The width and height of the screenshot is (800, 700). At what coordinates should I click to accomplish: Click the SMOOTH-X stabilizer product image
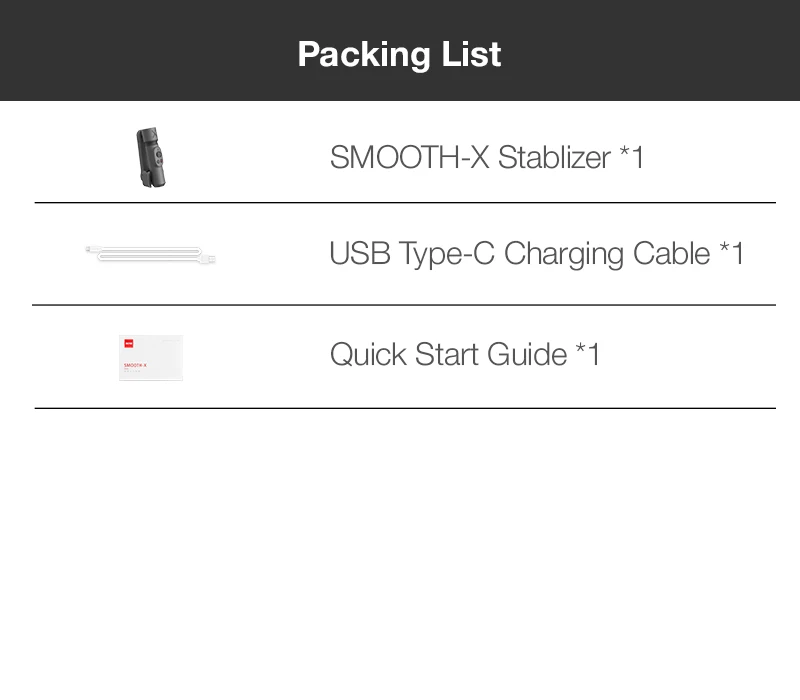[151, 157]
